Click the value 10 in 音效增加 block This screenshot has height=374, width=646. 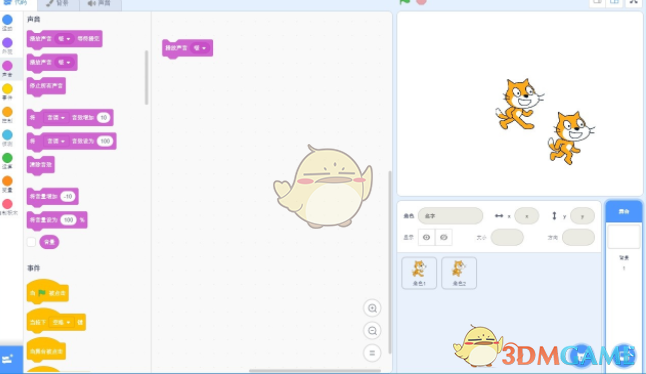point(103,118)
